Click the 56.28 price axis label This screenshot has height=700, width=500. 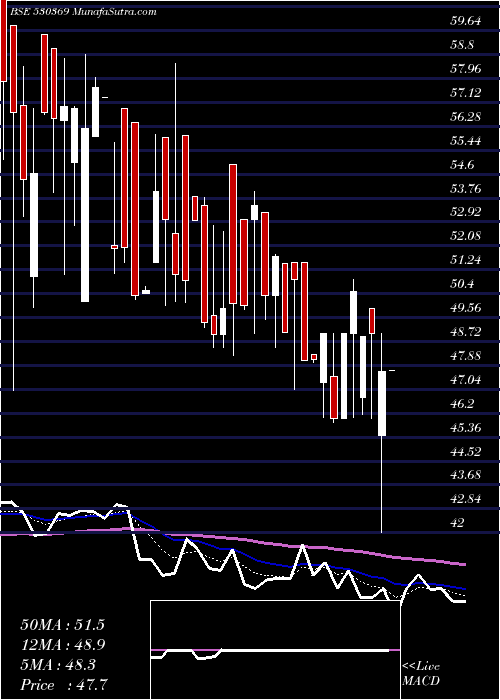(x=467, y=117)
